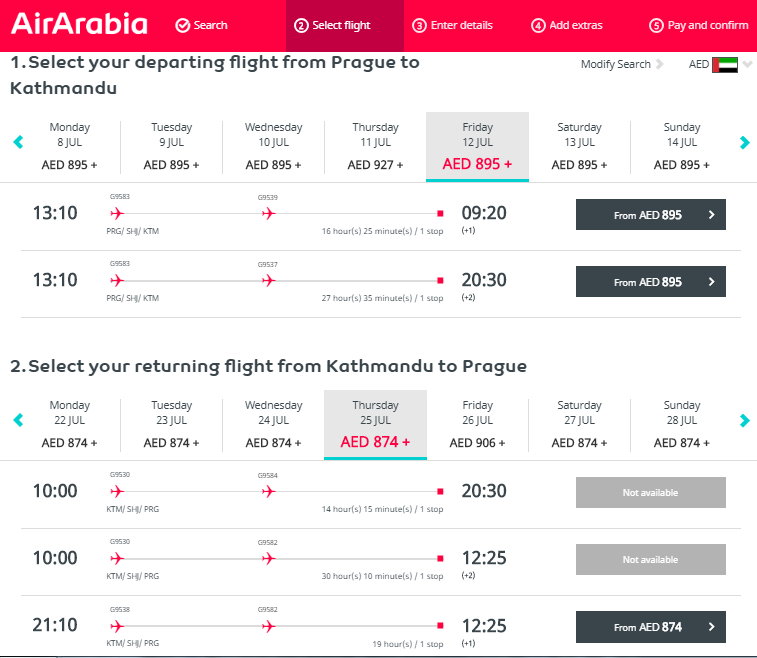Click G9583 plane icon on 09:20 arrival flight
Image resolution: width=757 pixels, height=658 pixels.
click(x=117, y=213)
